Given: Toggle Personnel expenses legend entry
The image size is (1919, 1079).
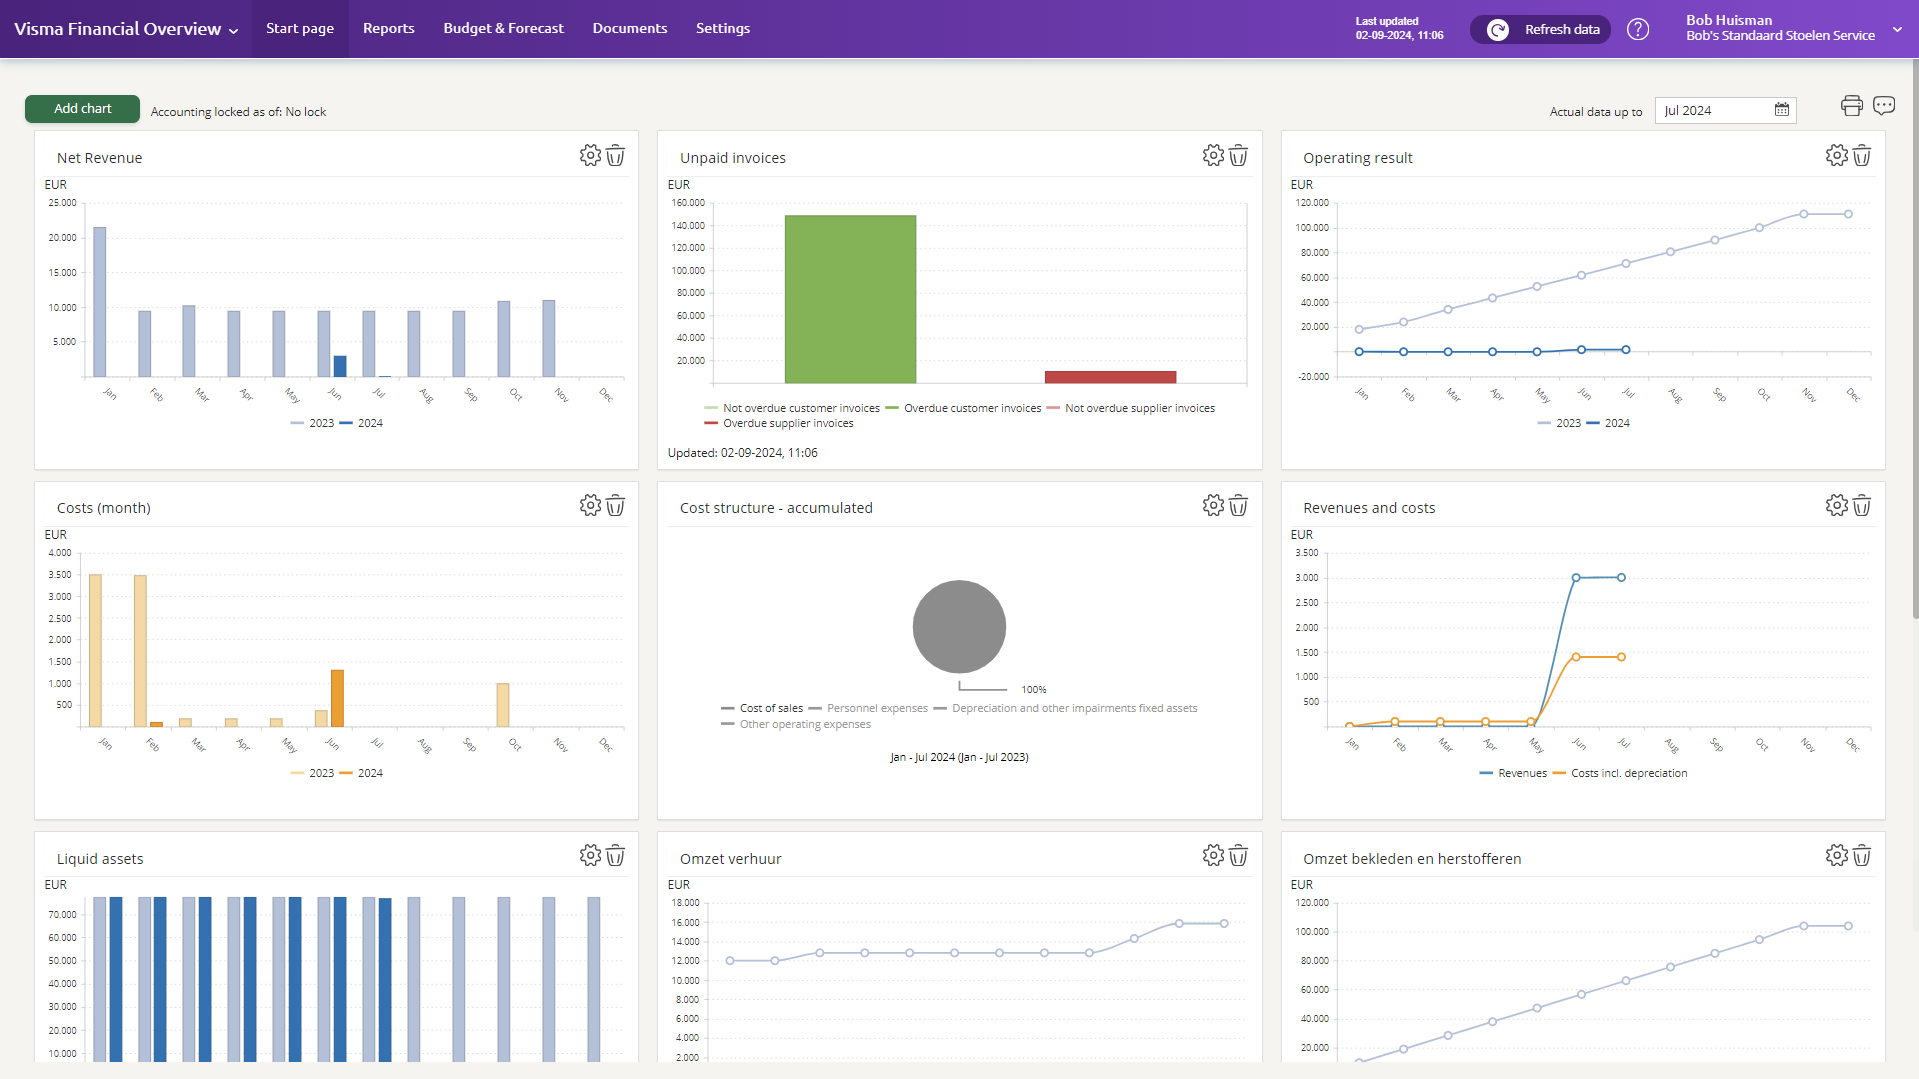Looking at the screenshot, I should tap(868, 708).
